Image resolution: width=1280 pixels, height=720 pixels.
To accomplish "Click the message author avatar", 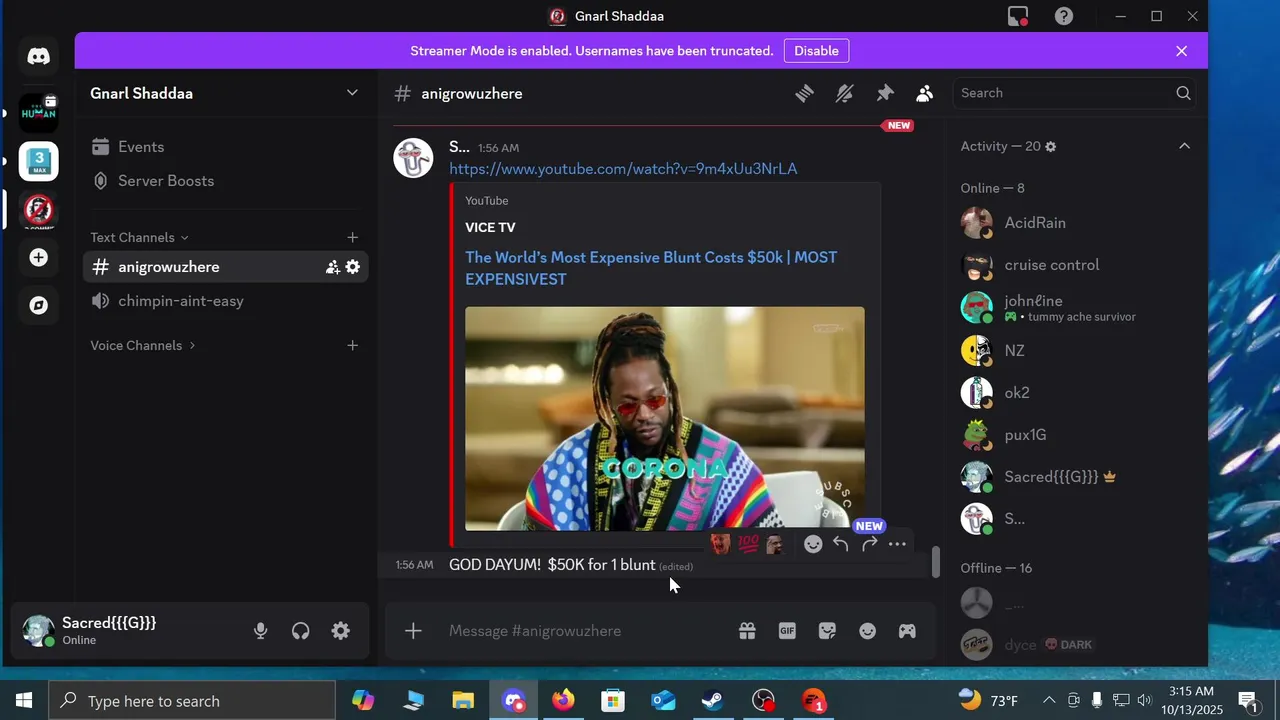I will (x=413, y=158).
